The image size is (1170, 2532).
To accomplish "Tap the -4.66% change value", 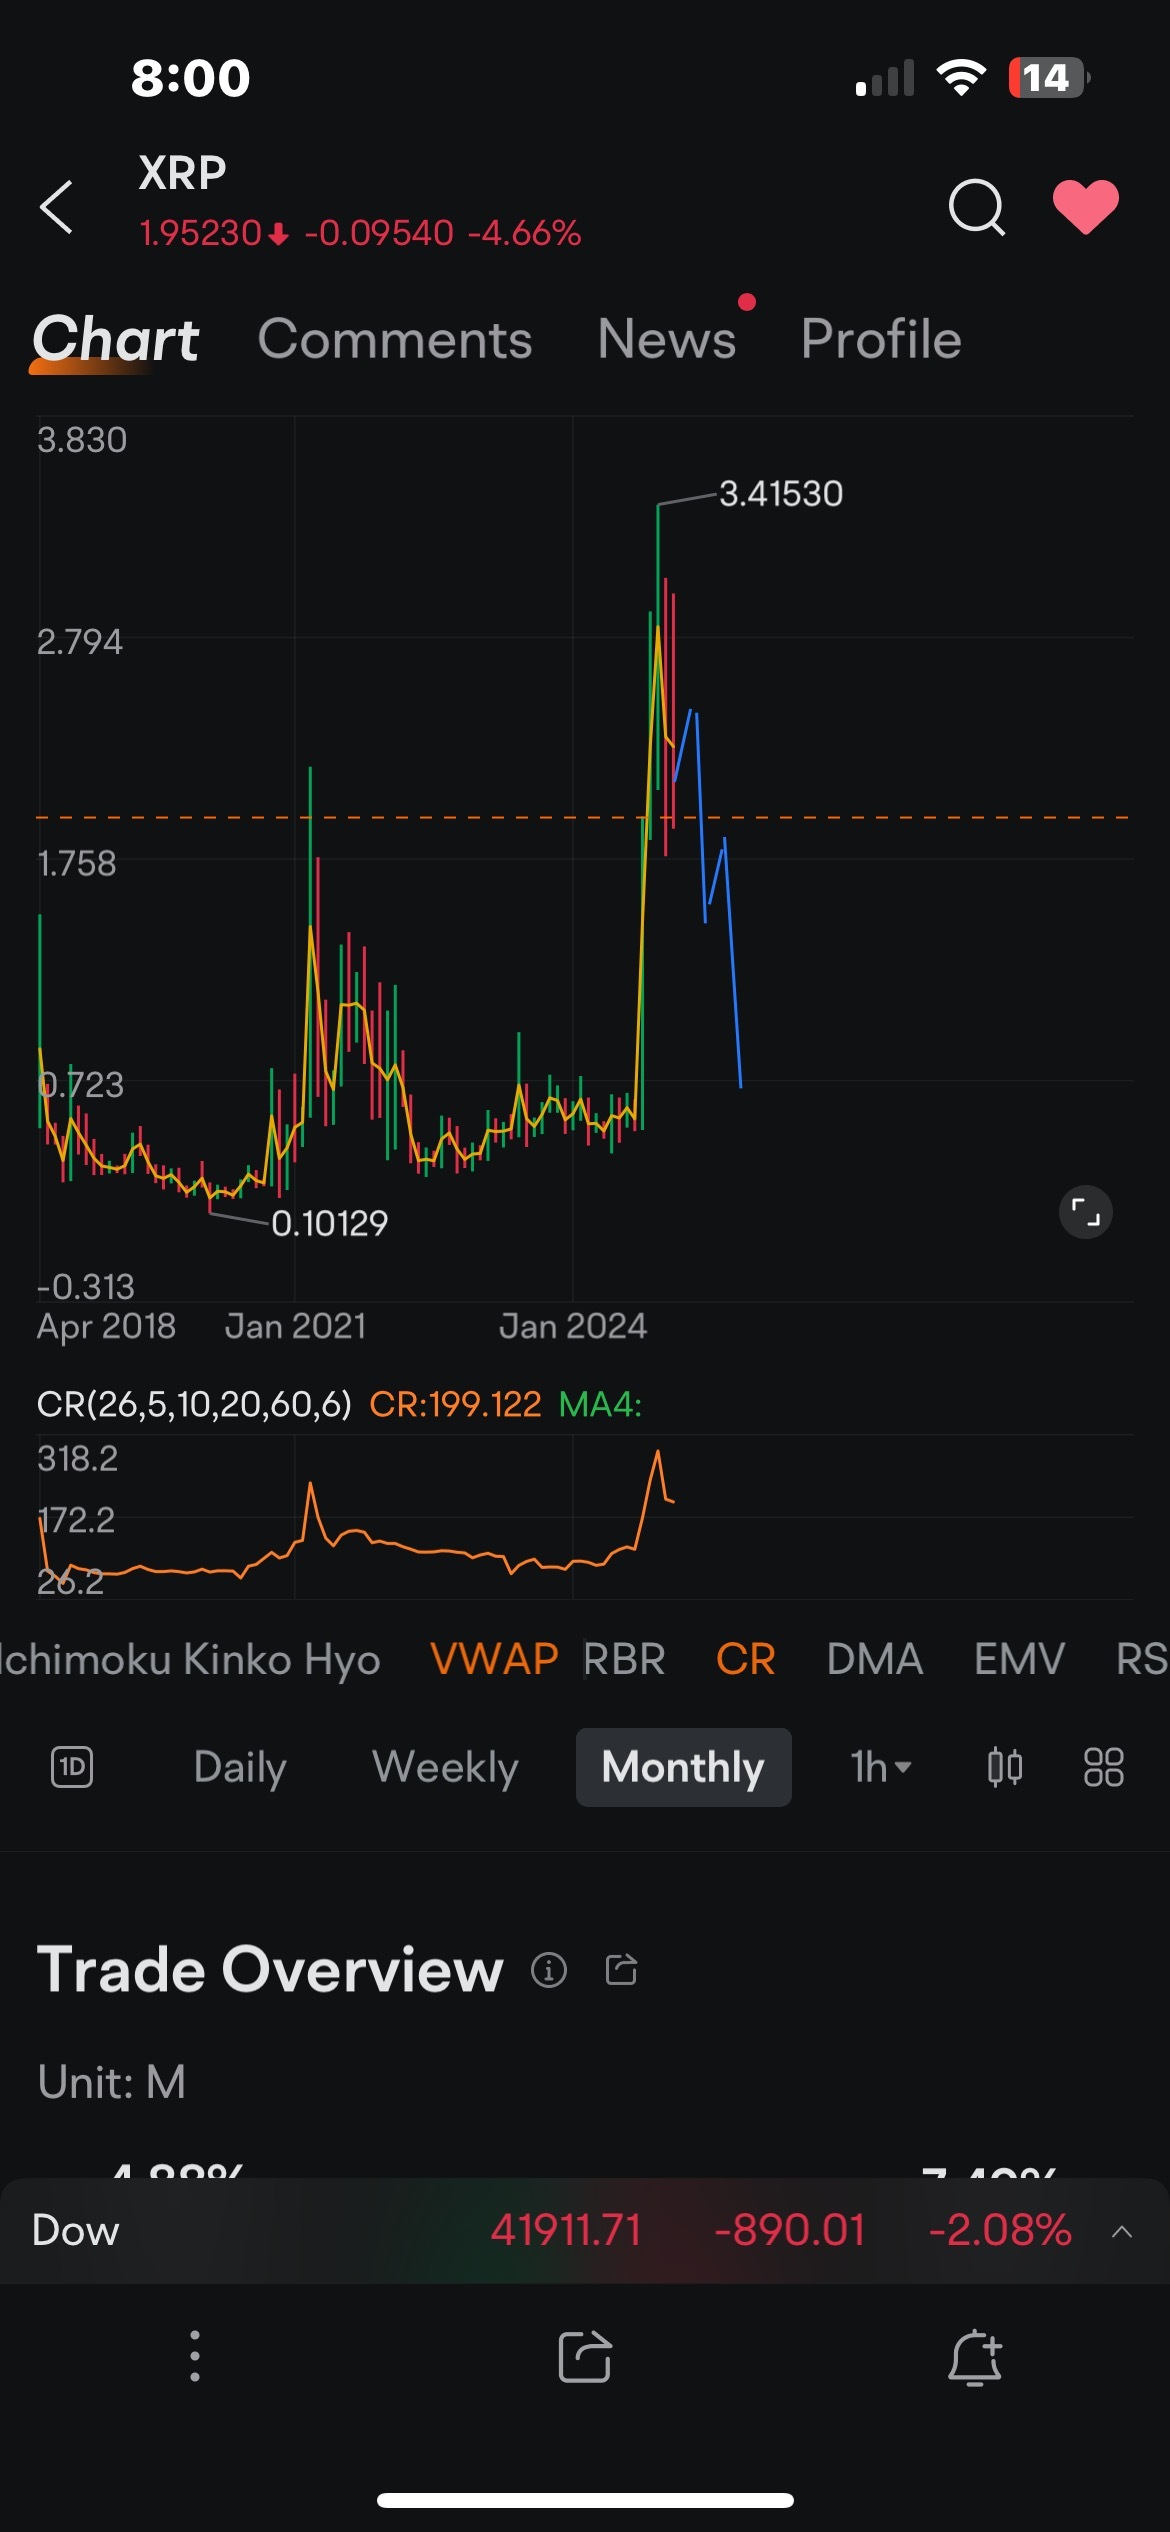I will tap(524, 233).
